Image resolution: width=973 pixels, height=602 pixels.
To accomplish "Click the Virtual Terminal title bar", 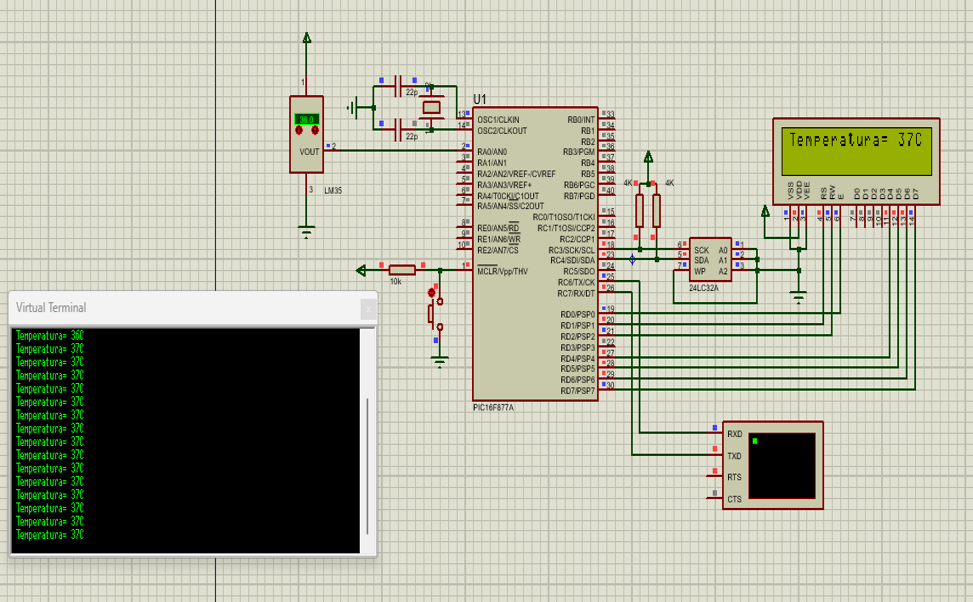I will (x=180, y=308).
